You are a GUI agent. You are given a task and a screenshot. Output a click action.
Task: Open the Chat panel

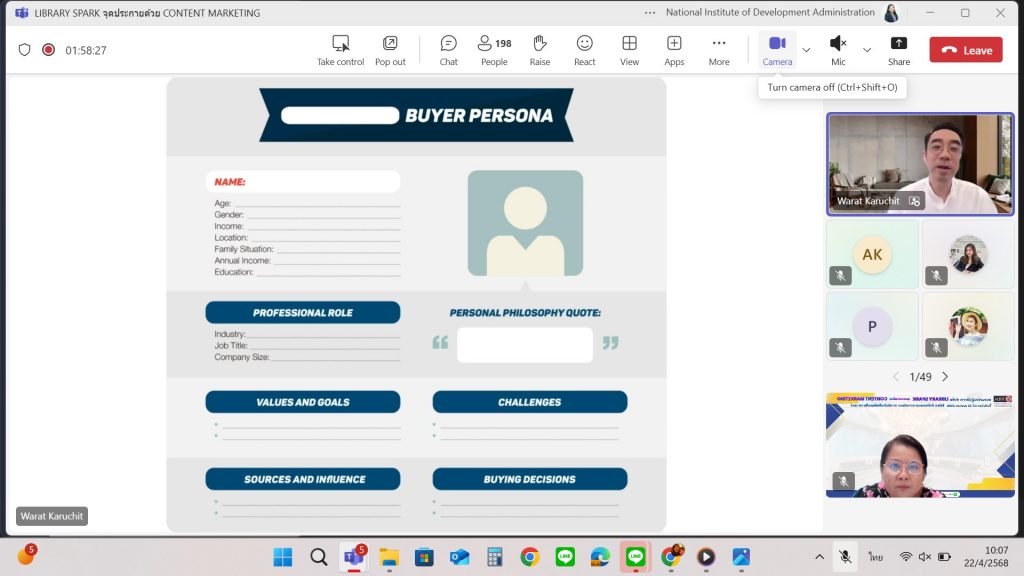tap(448, 49)
